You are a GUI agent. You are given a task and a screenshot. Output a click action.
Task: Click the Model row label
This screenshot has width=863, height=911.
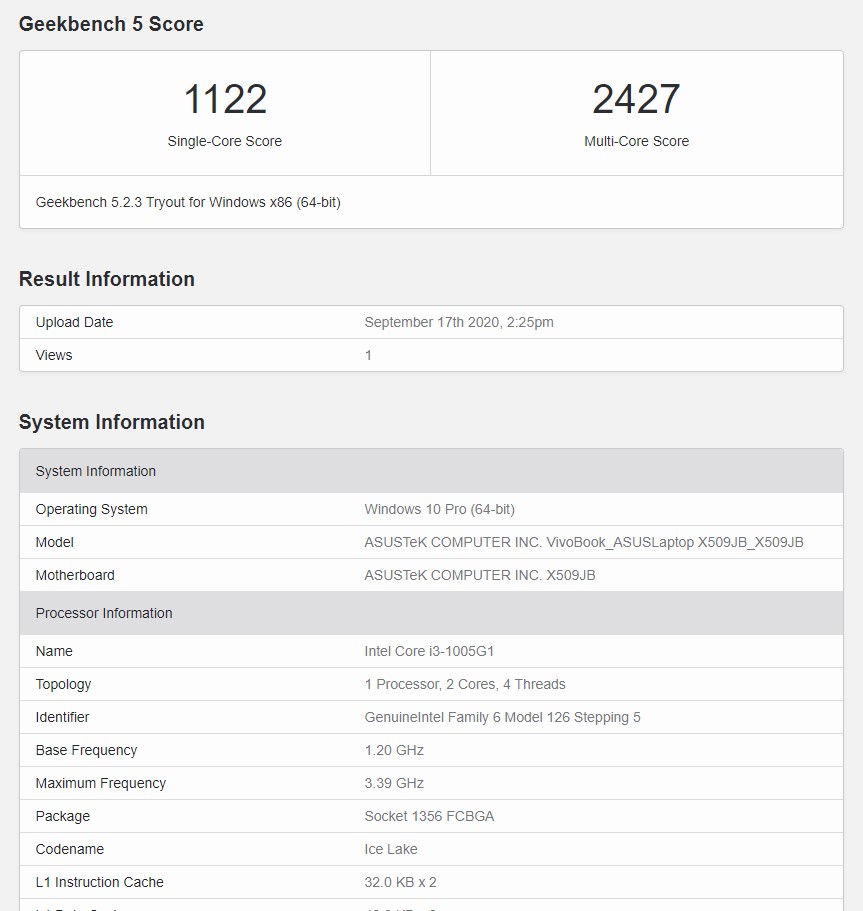coord(55,542)
